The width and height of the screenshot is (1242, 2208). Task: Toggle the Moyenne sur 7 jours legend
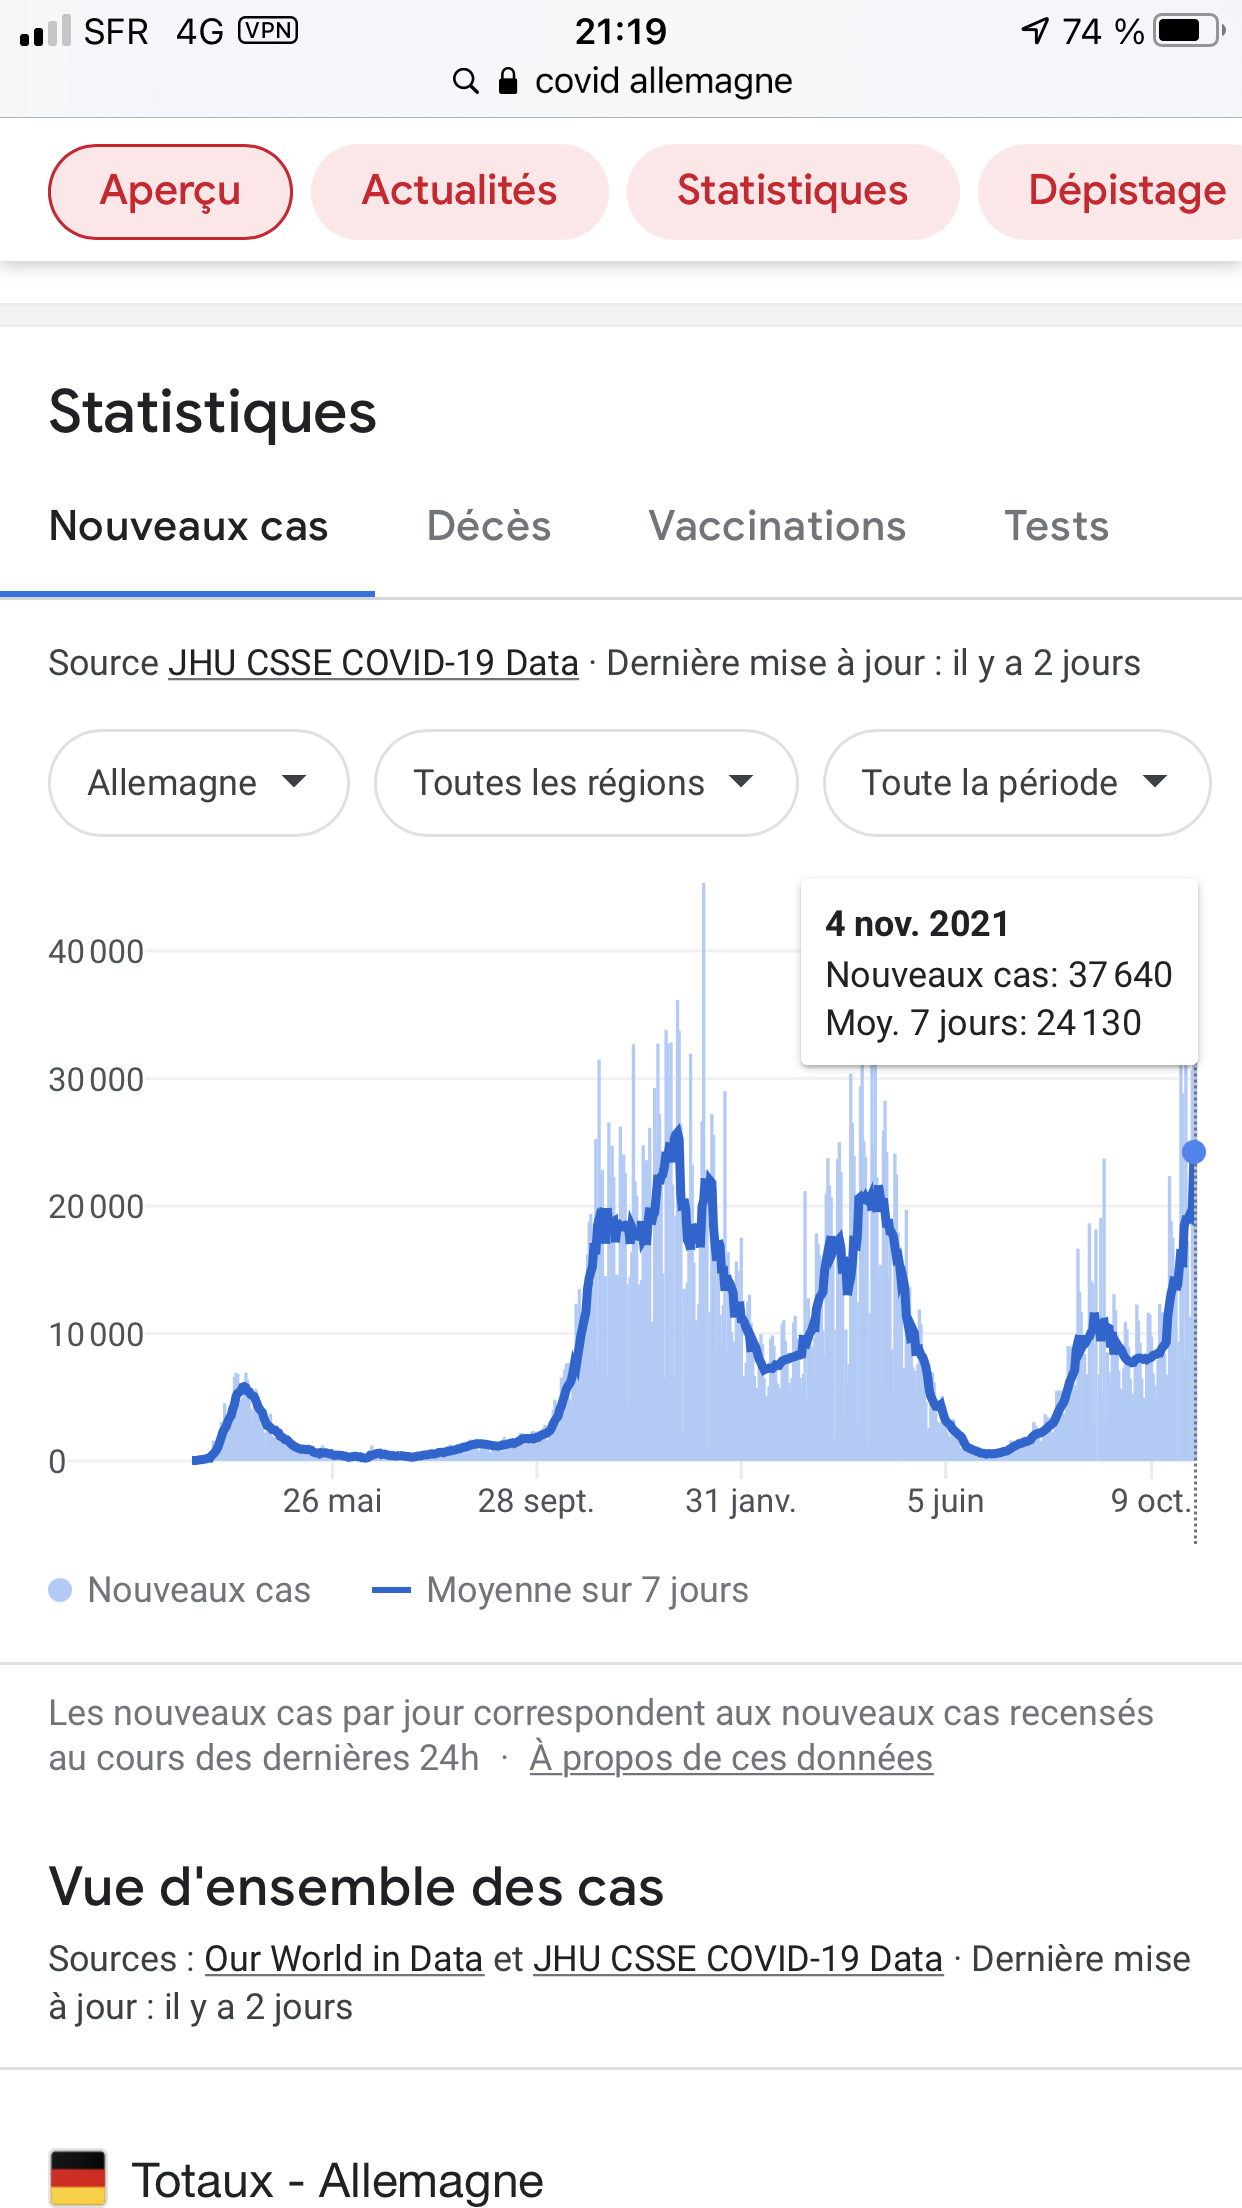coord(560,1590)
